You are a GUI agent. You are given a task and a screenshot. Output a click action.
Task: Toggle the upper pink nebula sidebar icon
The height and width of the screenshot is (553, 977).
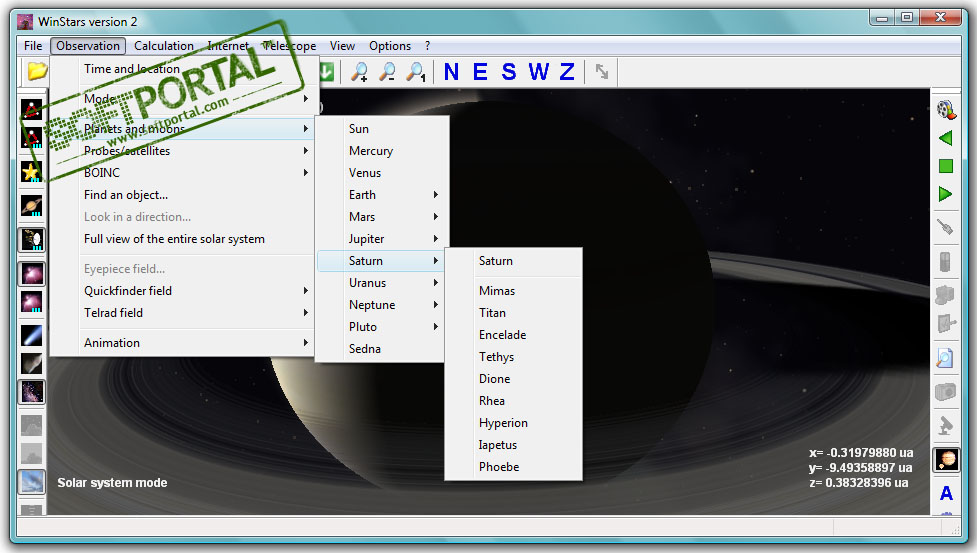31,273
